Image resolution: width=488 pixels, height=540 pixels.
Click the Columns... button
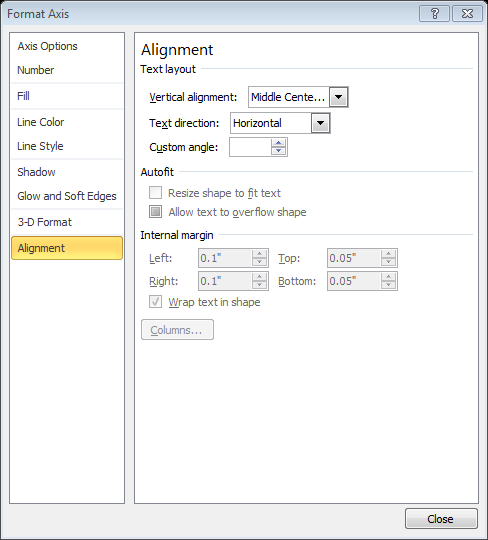pyautogui.click(x=177, y=330)
